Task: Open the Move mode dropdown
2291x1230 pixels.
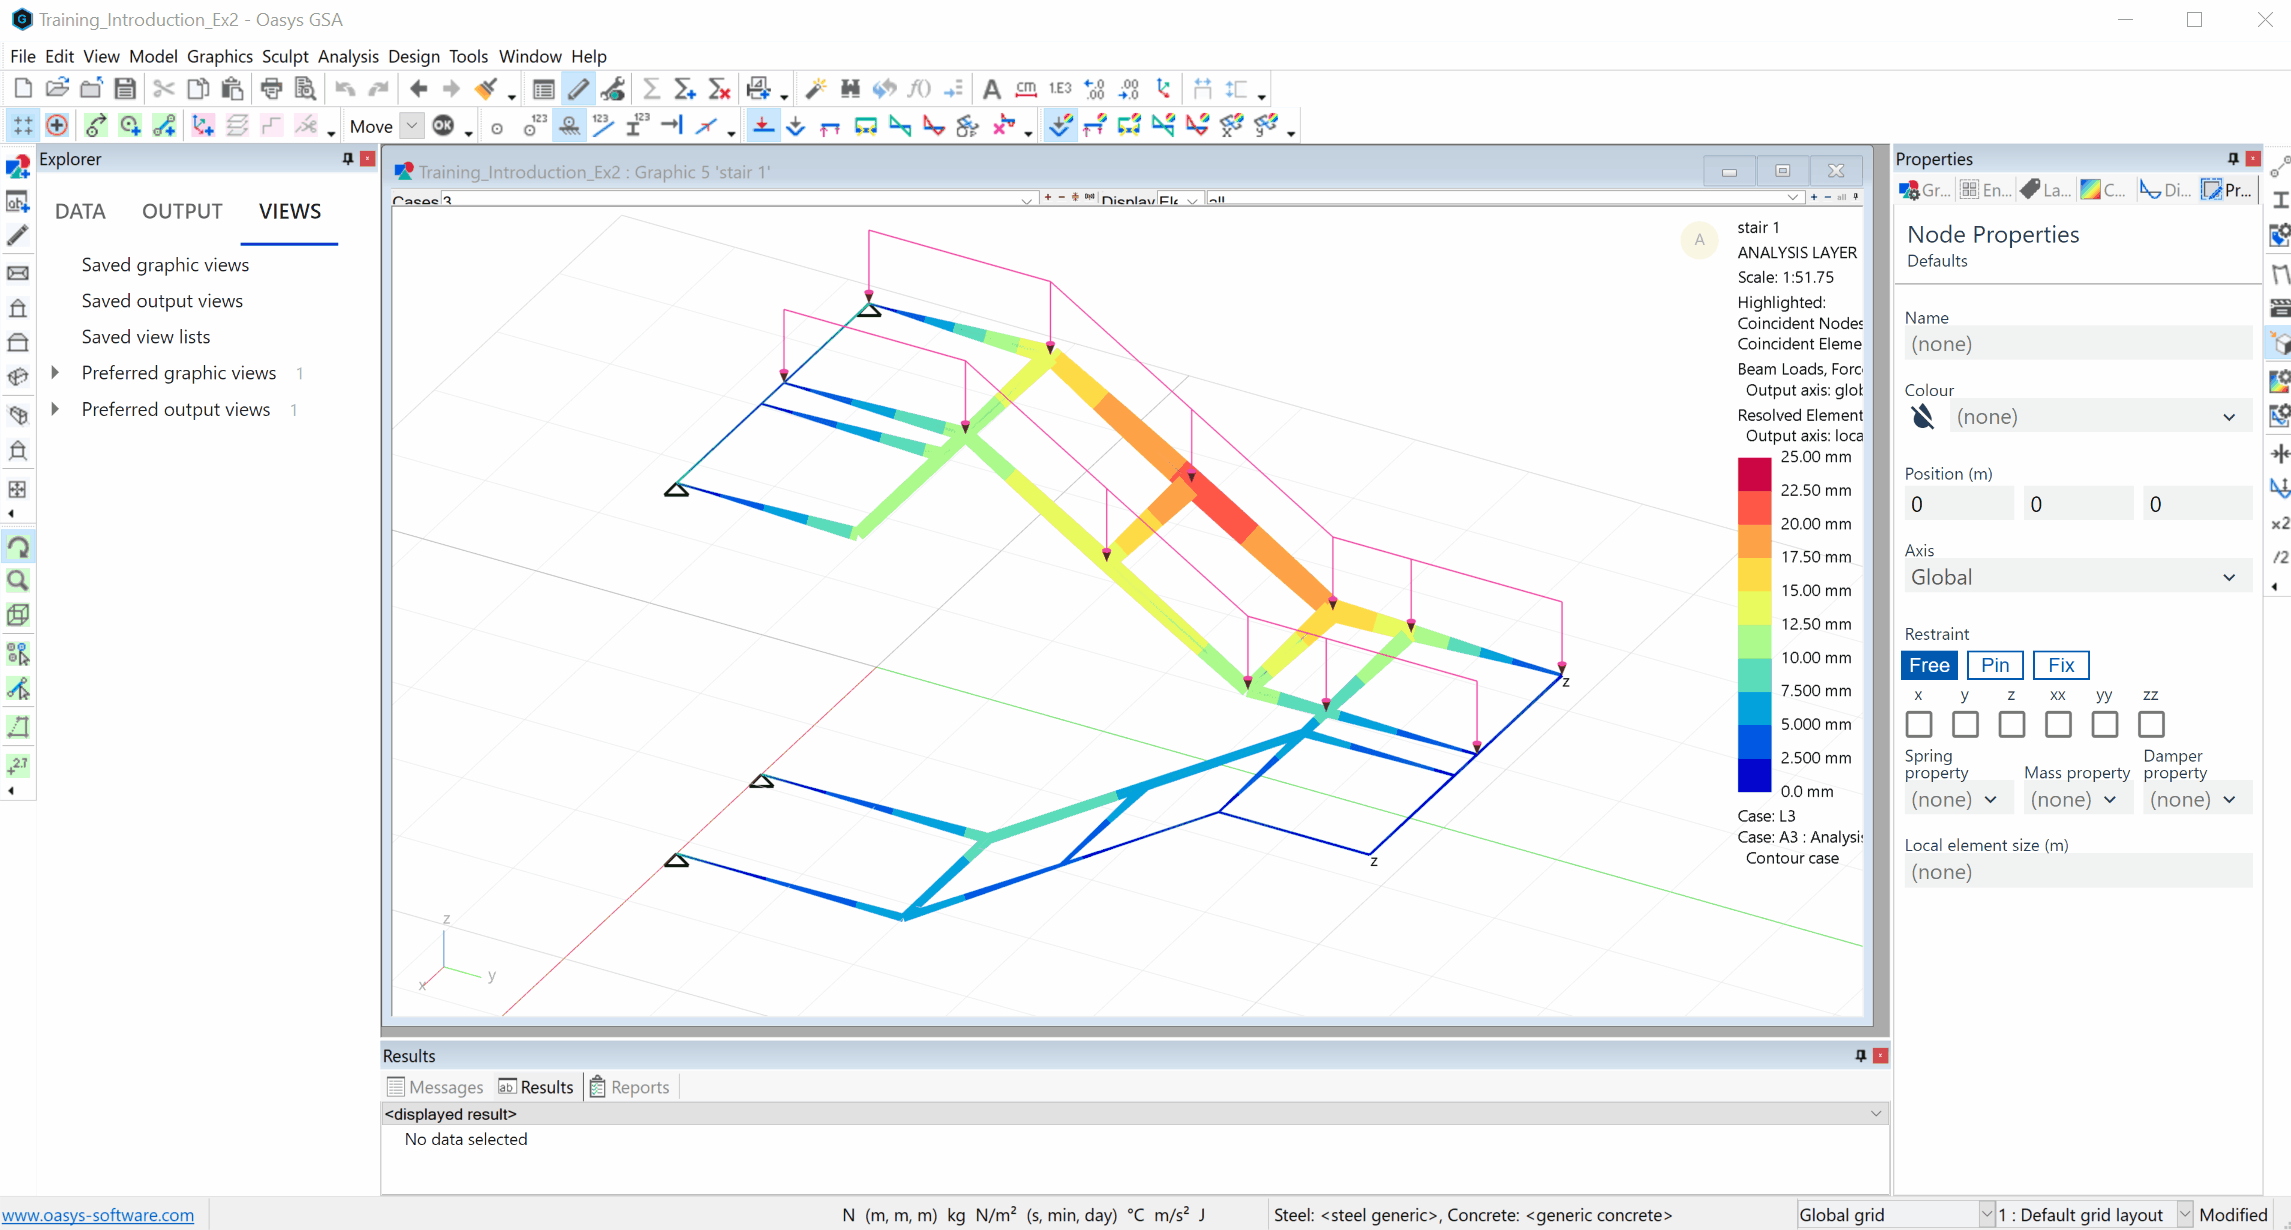Action: 411,126
